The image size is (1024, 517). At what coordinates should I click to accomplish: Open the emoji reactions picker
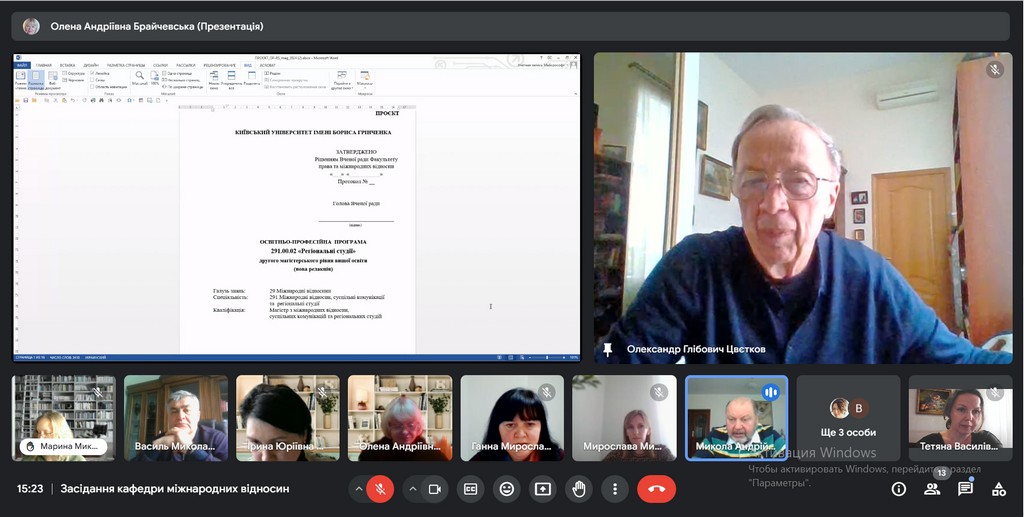(x=507, y=489)
